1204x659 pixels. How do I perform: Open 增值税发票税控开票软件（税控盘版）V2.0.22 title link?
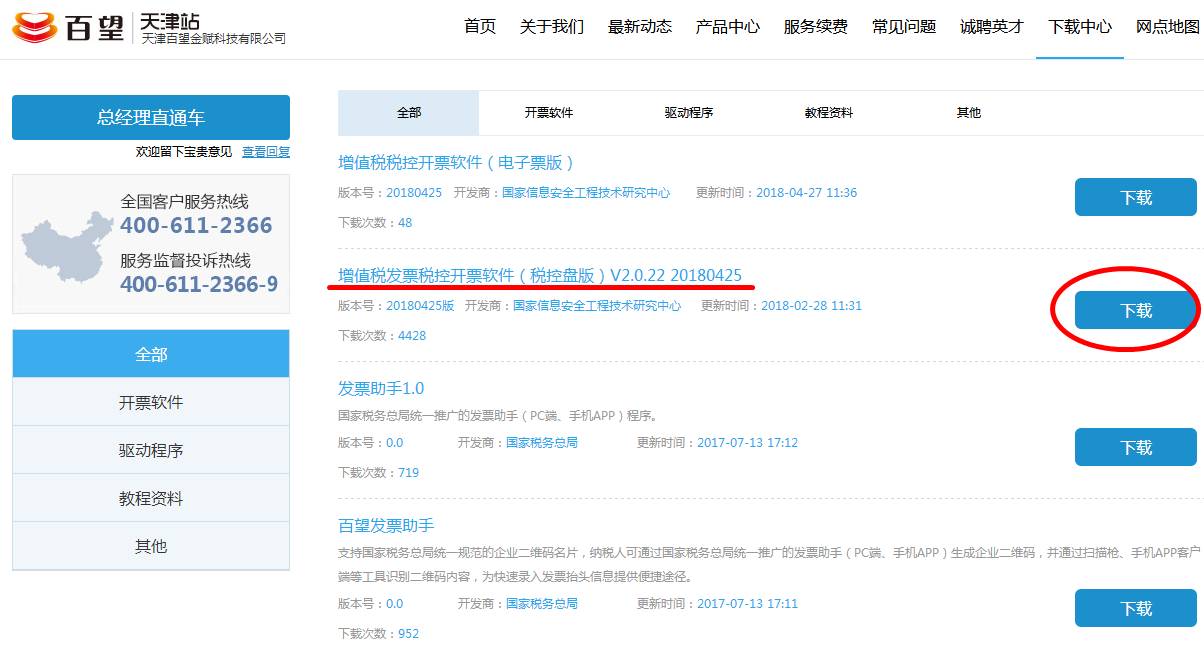click(x=540, y=275)
